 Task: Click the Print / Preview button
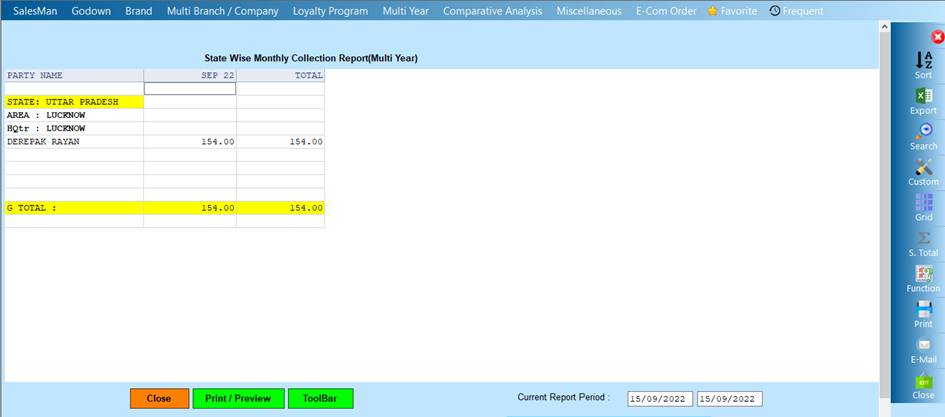point(238,398)
